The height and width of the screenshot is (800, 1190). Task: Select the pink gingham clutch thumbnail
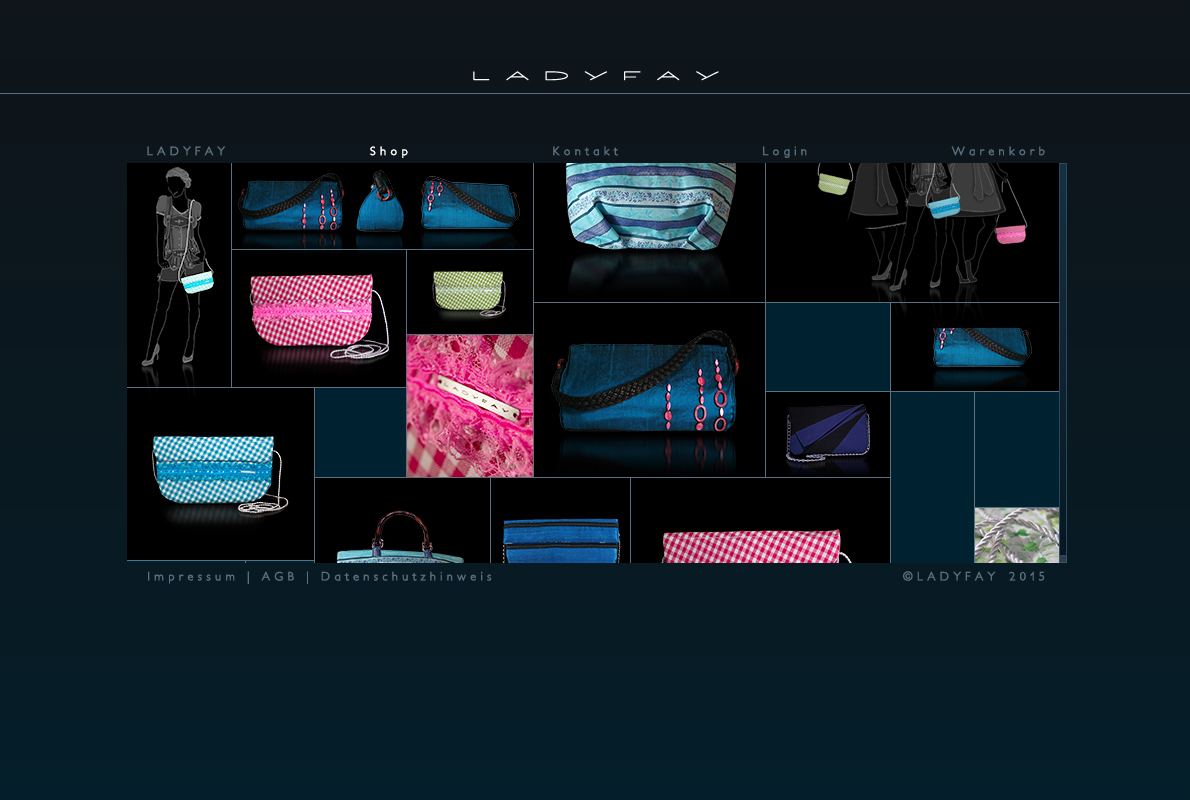click(x=318, y=318)
